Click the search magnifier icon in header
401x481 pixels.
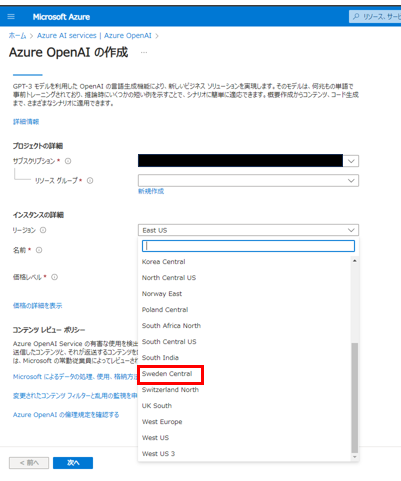pyautogui.click(x=356, y=16)
